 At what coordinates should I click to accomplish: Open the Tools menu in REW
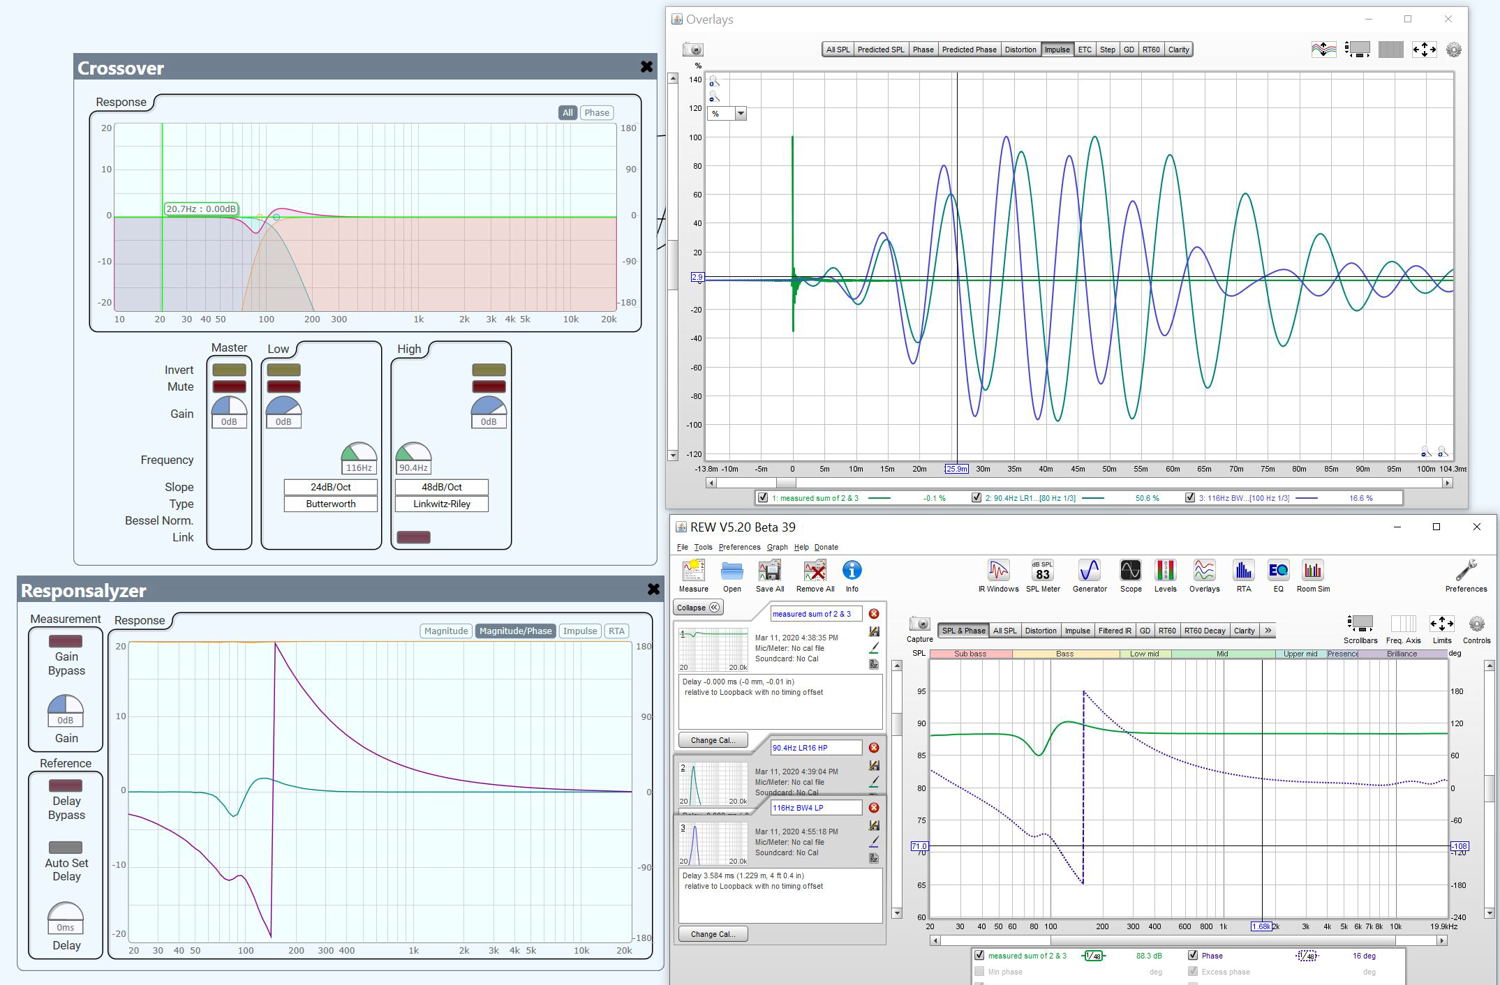tap(703, 547)
